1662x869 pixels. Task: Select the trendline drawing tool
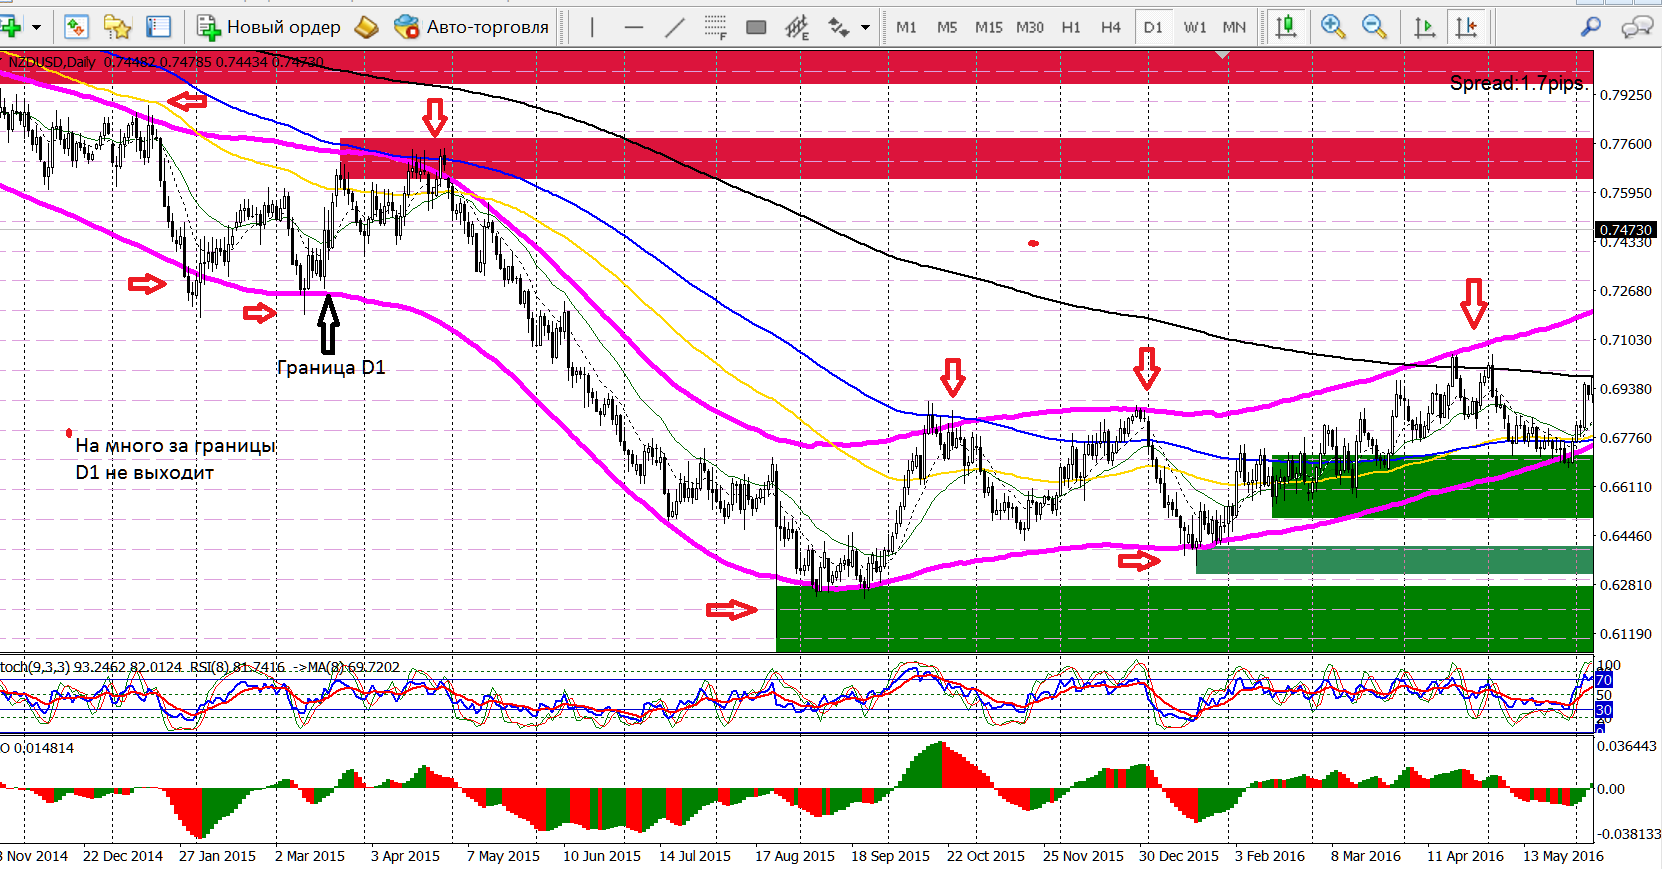[675, 27]
